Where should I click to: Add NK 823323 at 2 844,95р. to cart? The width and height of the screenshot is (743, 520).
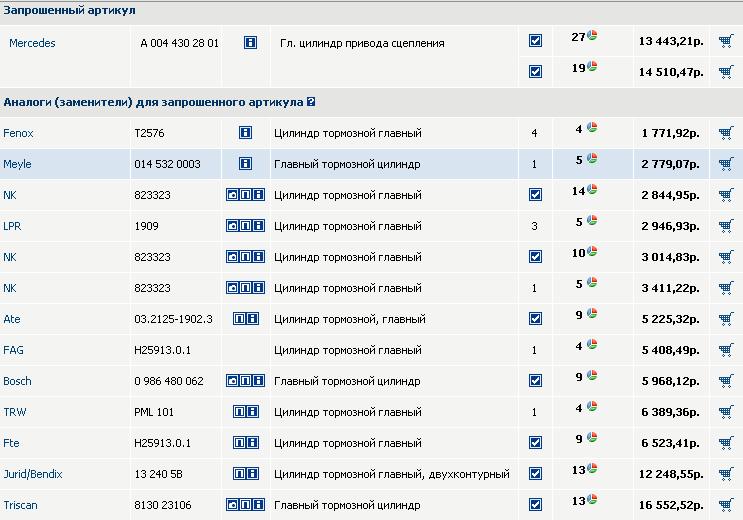(725, 195)
